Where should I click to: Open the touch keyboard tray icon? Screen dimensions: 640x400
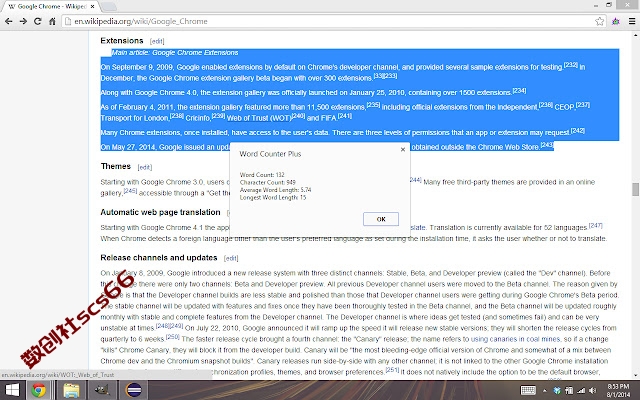528,391
